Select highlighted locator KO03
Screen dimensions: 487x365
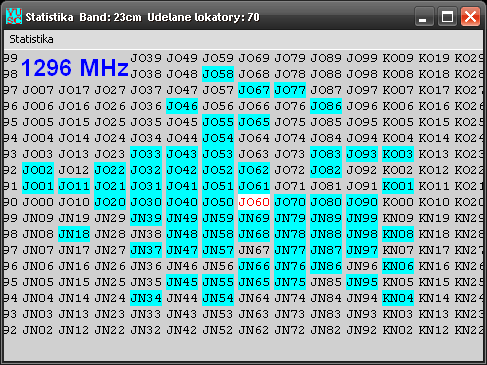(398, 154)
